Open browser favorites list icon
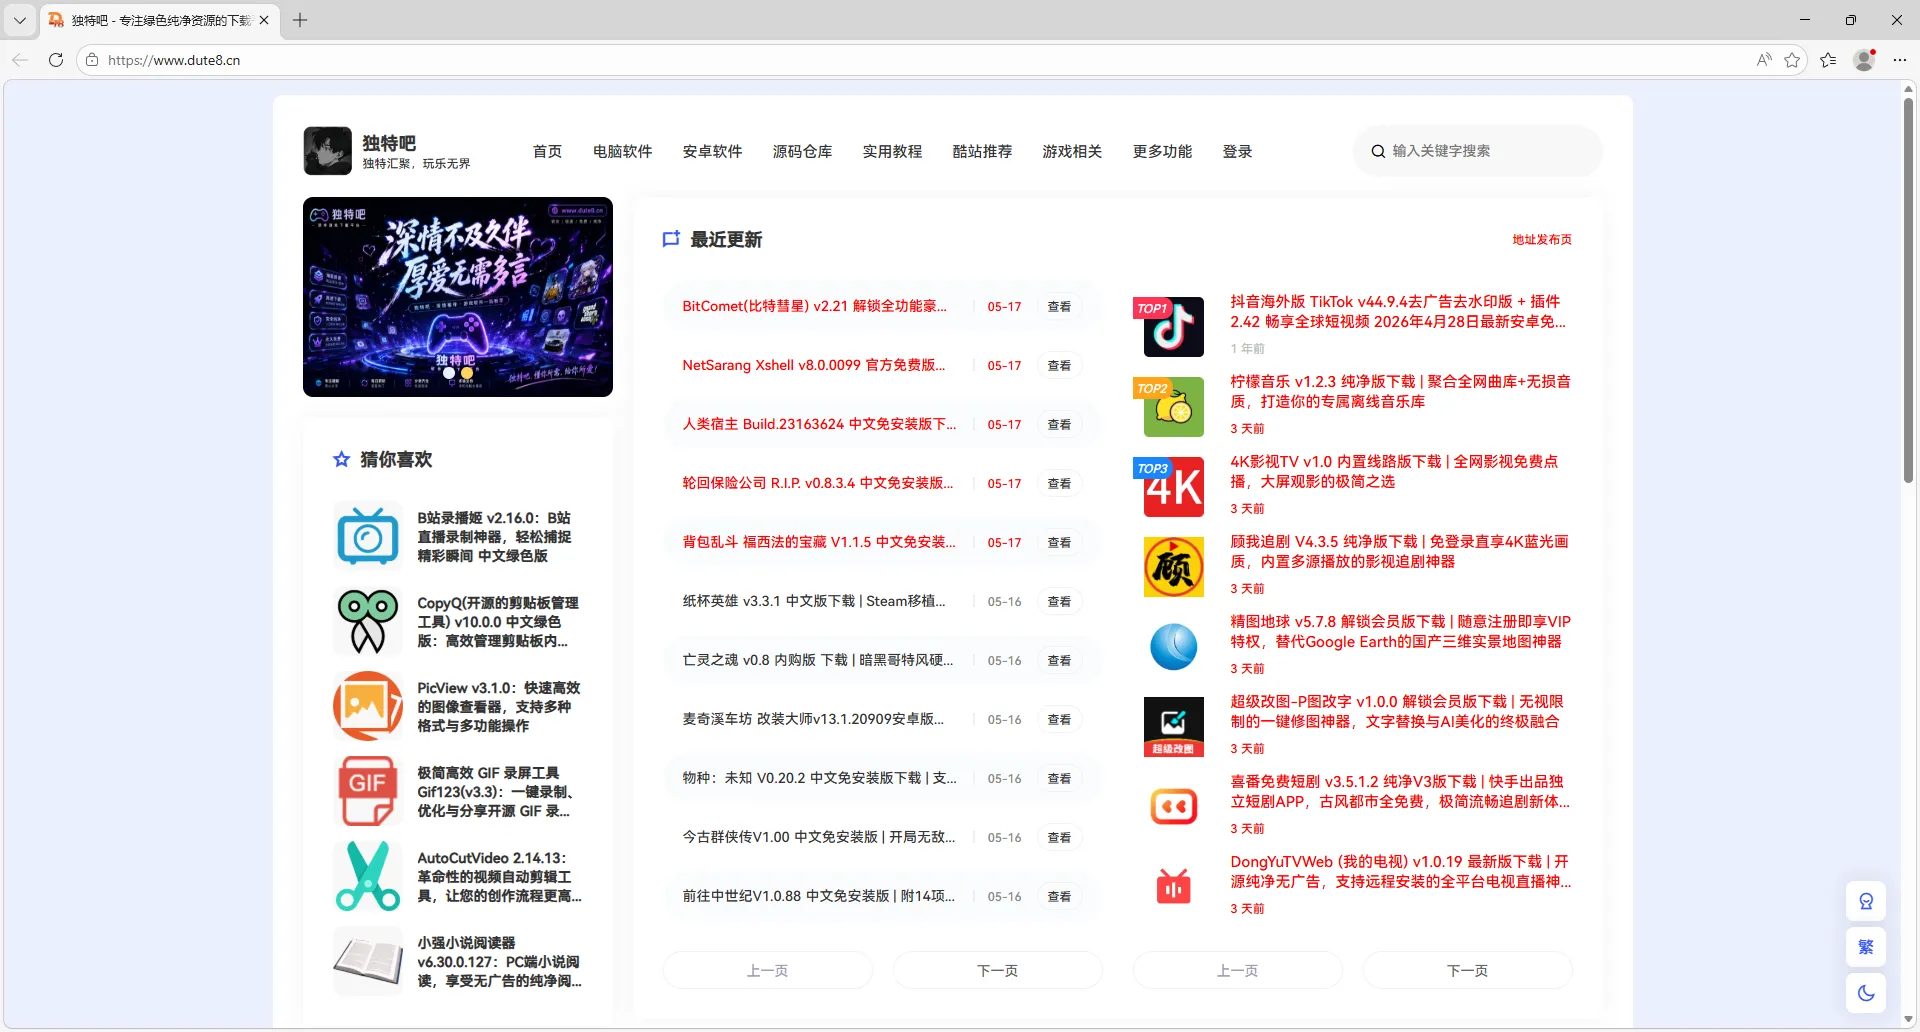Viewport: 1920px width, 1032px height. [1828, 60]
